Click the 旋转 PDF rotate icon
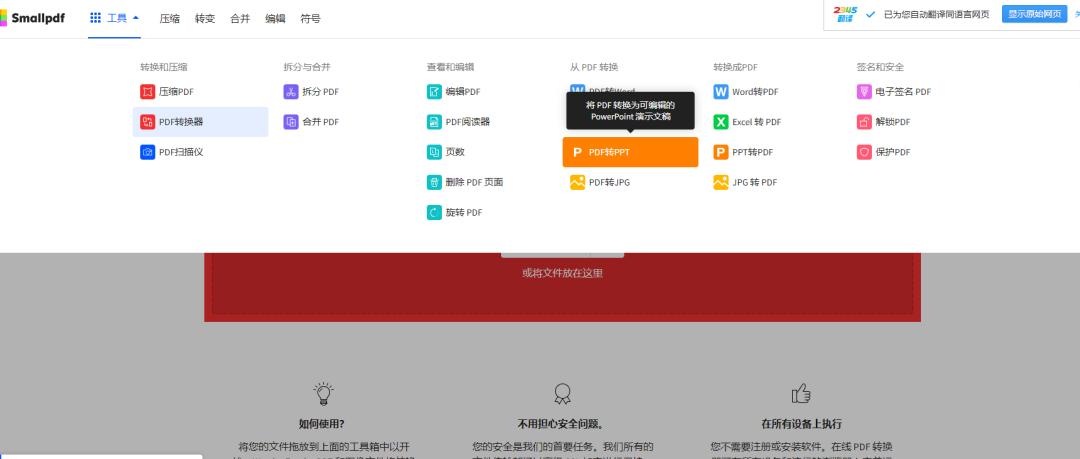 coord(434,213)
